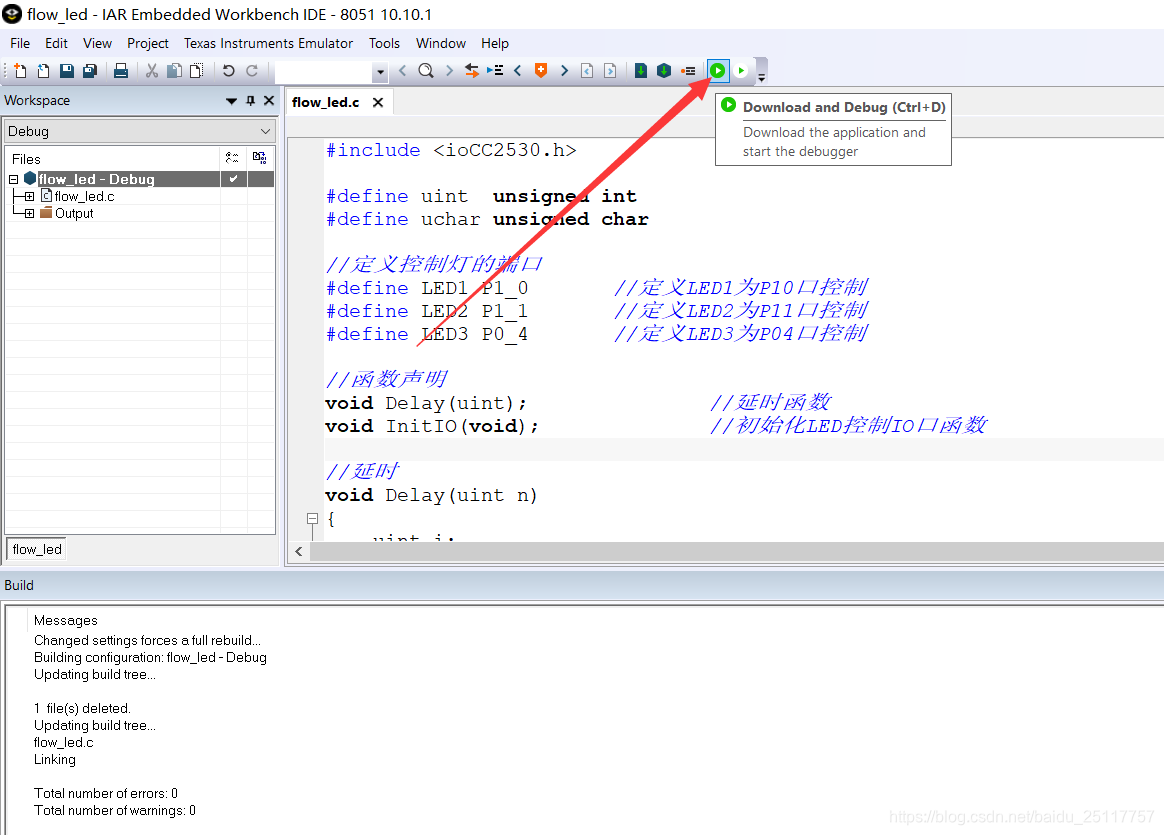Find next using right chevron by magnifier
Screen dimensions: 1164x835
pos(449,71)
